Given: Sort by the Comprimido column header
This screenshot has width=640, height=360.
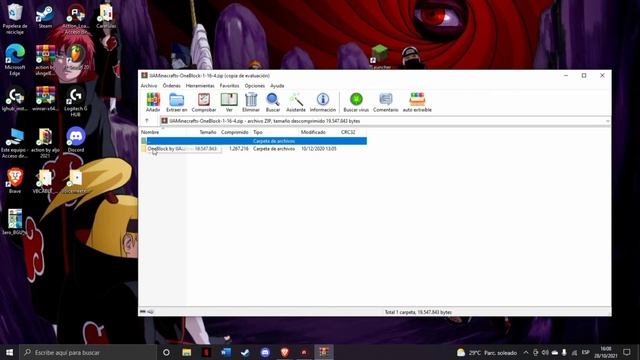Looking at the screenshot, I should [234, 132].
